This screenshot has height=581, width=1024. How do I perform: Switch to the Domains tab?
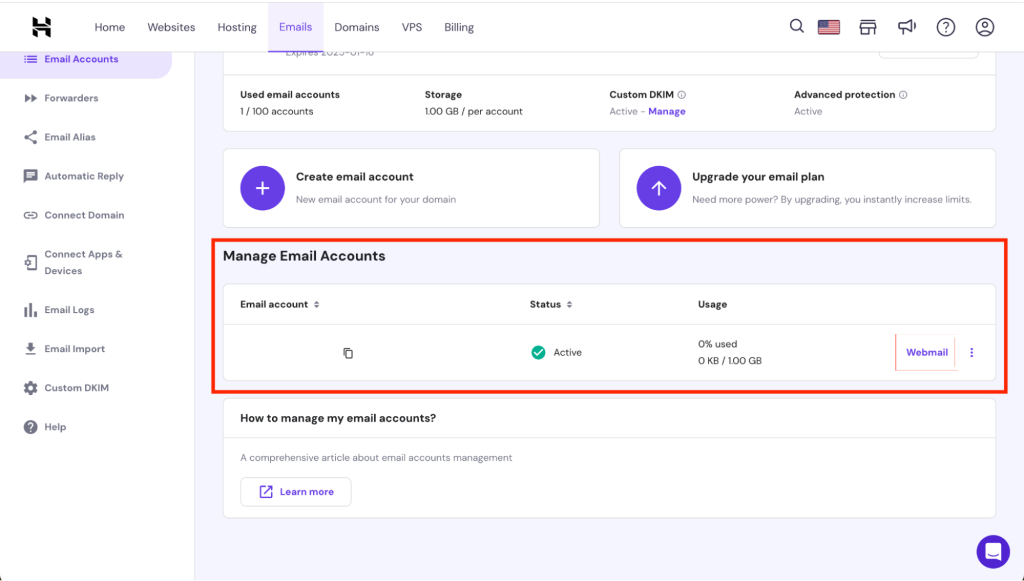click(x=356, y=27)
